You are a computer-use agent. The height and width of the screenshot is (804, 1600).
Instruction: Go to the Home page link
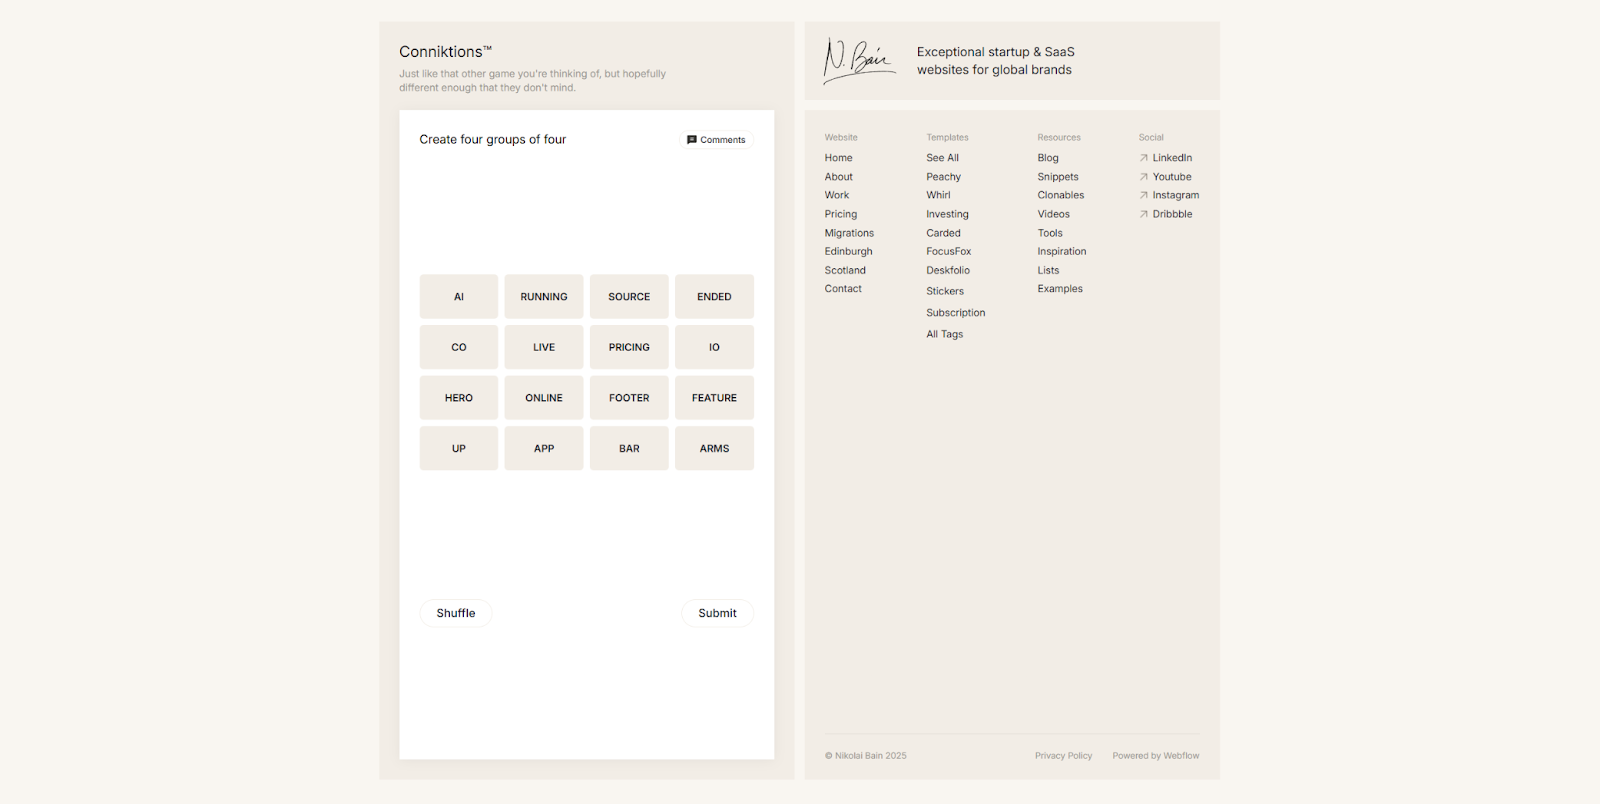(x=838, y=158)
